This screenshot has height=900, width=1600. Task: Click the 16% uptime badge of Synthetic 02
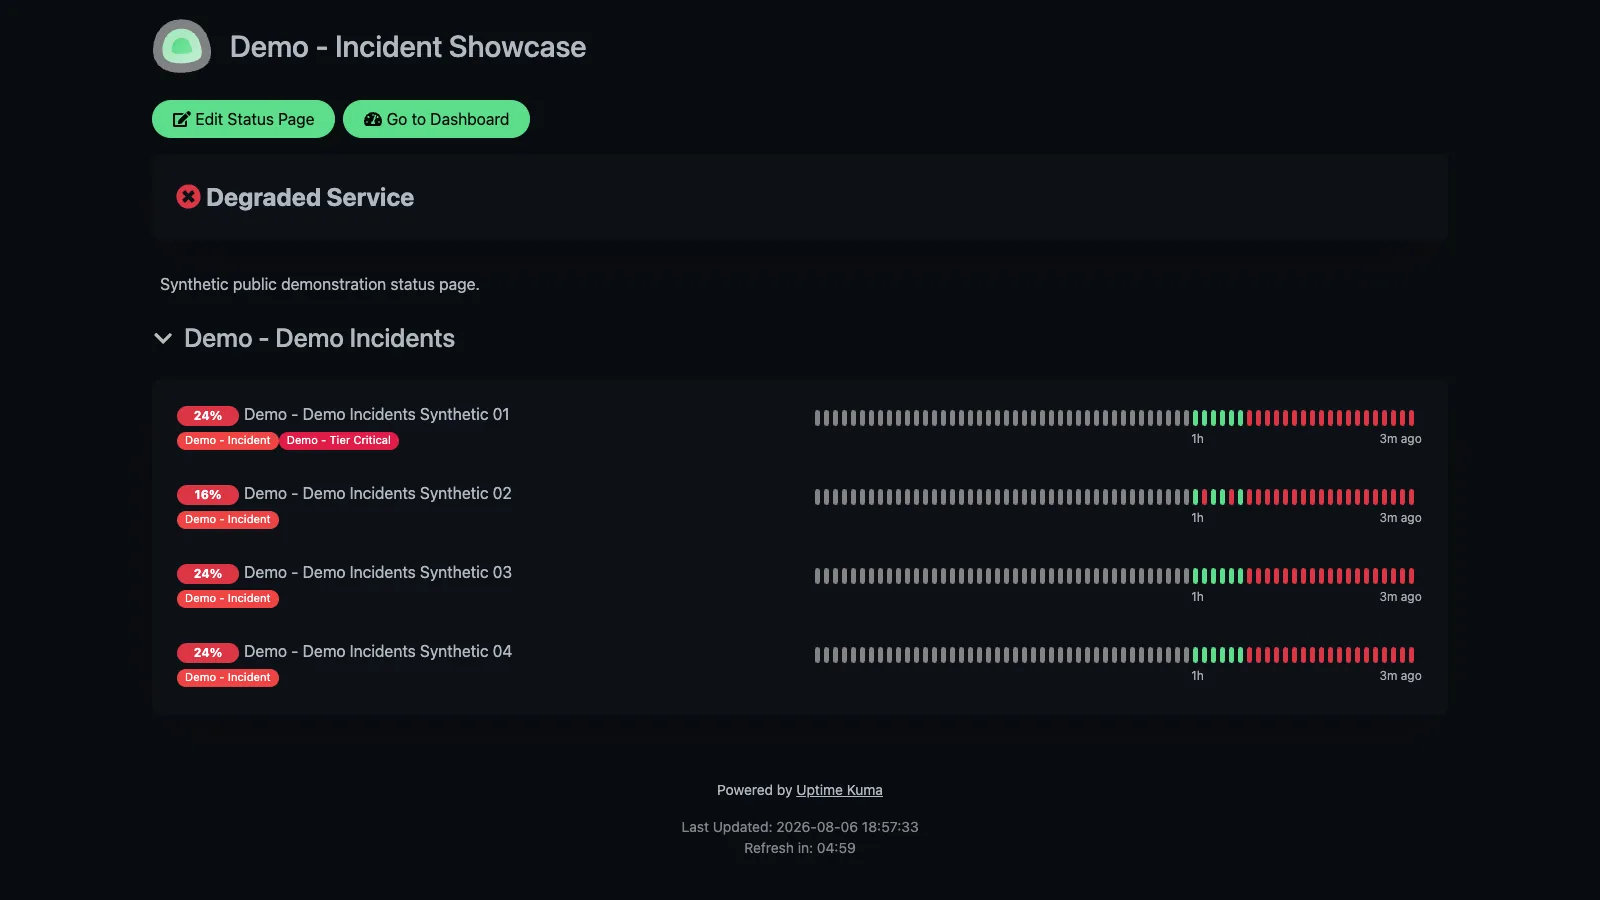[208, 494]
